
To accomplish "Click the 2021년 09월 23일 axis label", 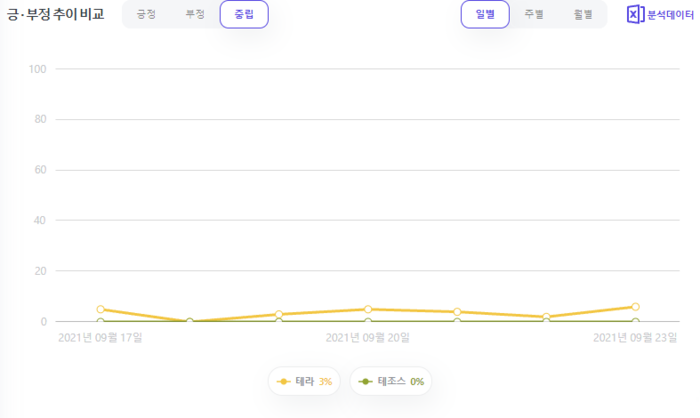I will (x=635, y=338).
